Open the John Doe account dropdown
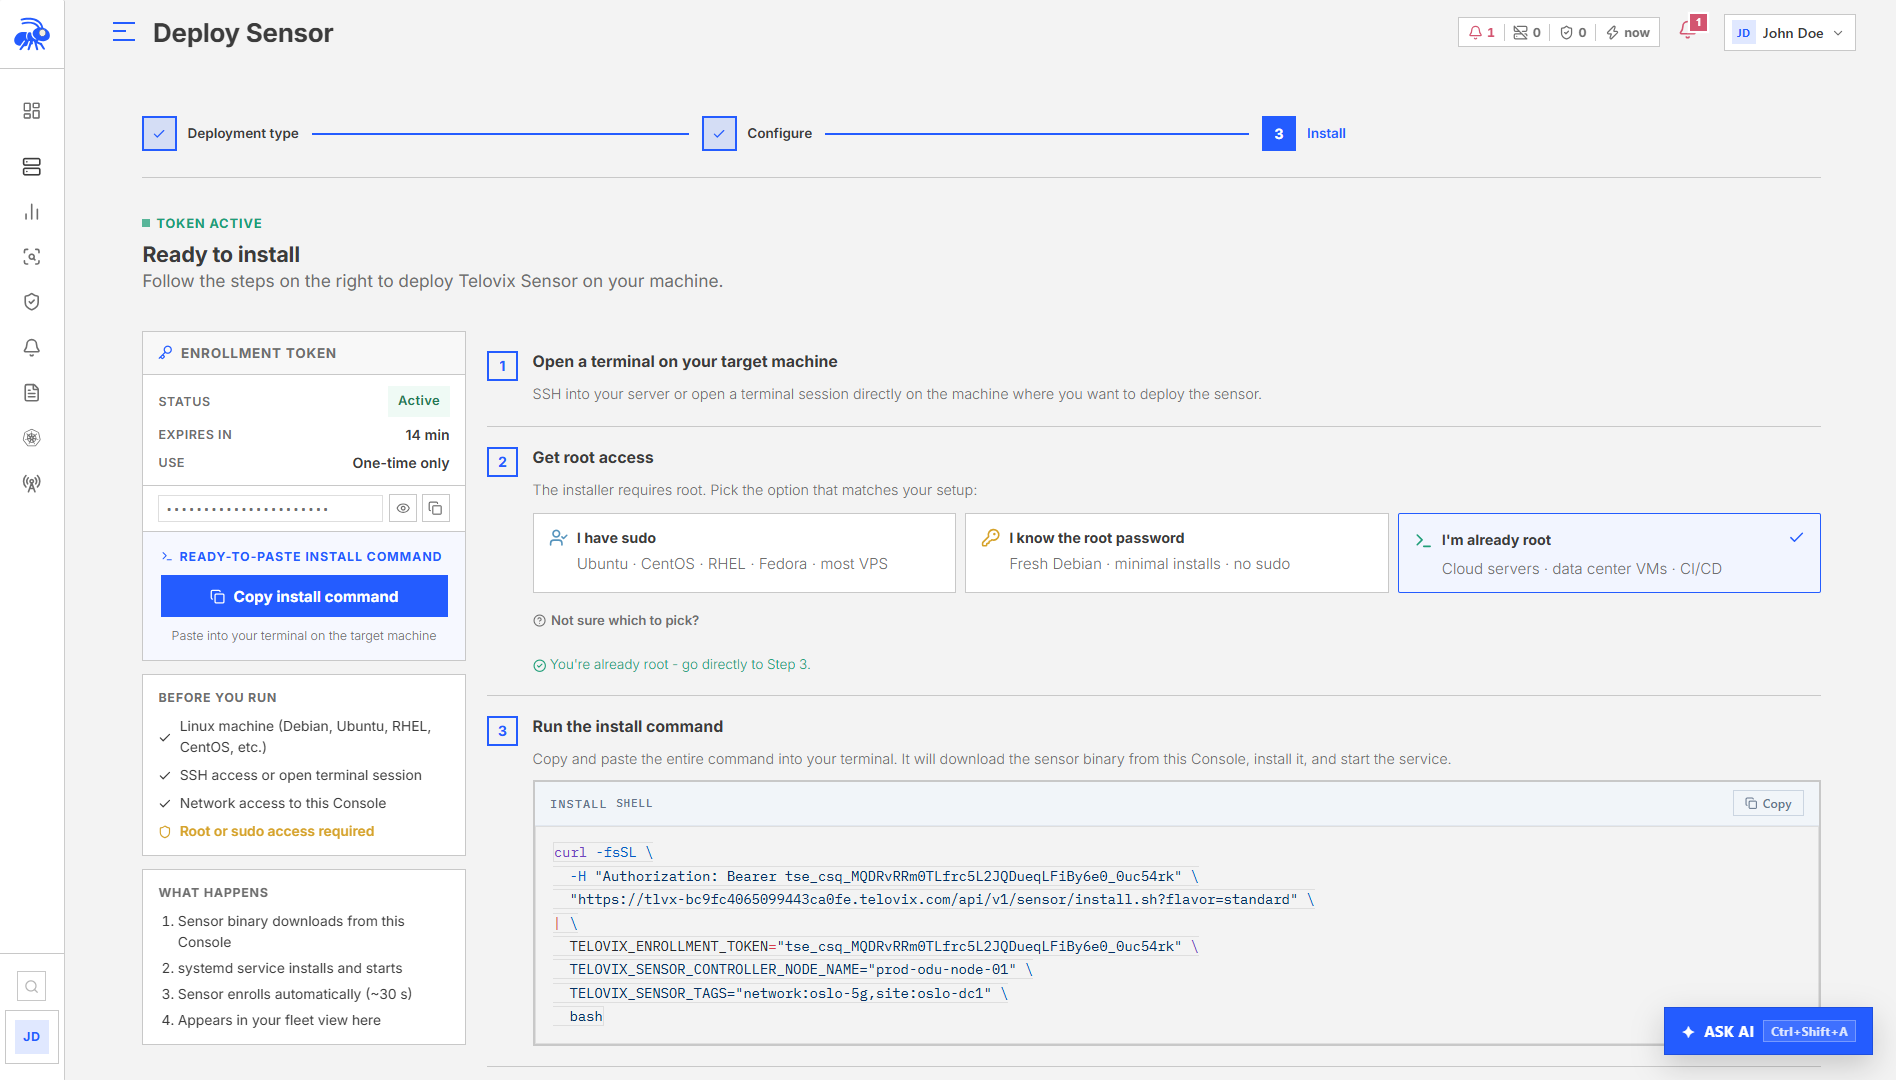This screenshot has height=1080, width=1896. [1789, 33]
